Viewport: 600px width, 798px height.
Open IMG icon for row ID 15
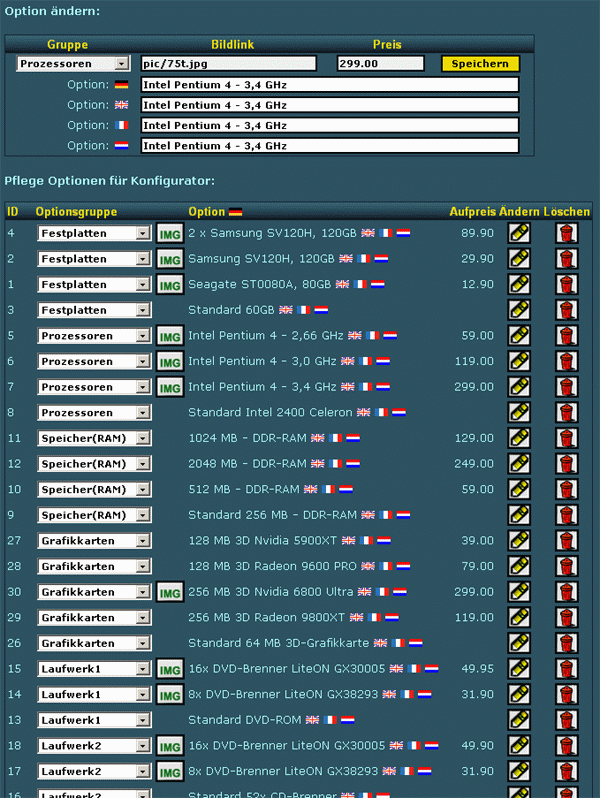tap(170, 669)
